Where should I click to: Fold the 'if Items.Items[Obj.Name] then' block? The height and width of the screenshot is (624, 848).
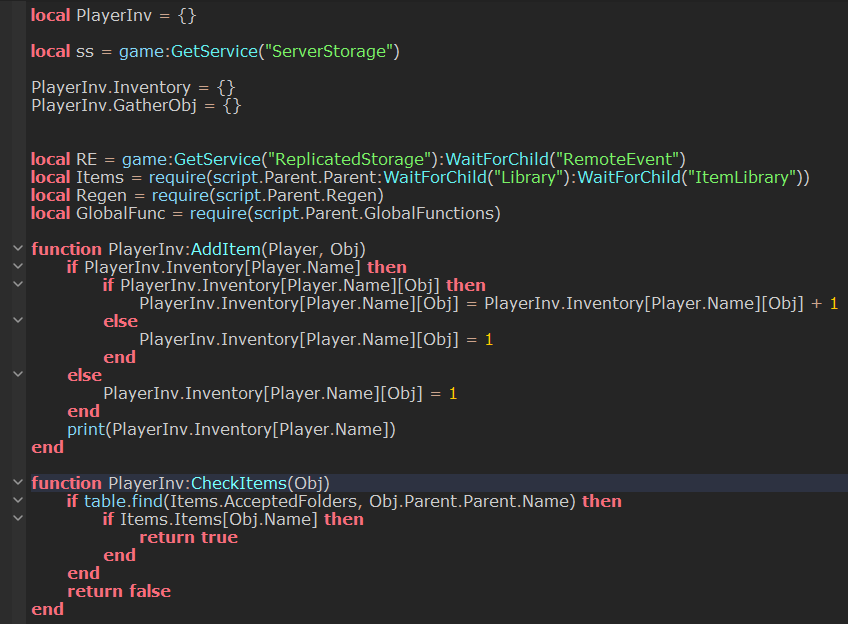pos(18,519)
